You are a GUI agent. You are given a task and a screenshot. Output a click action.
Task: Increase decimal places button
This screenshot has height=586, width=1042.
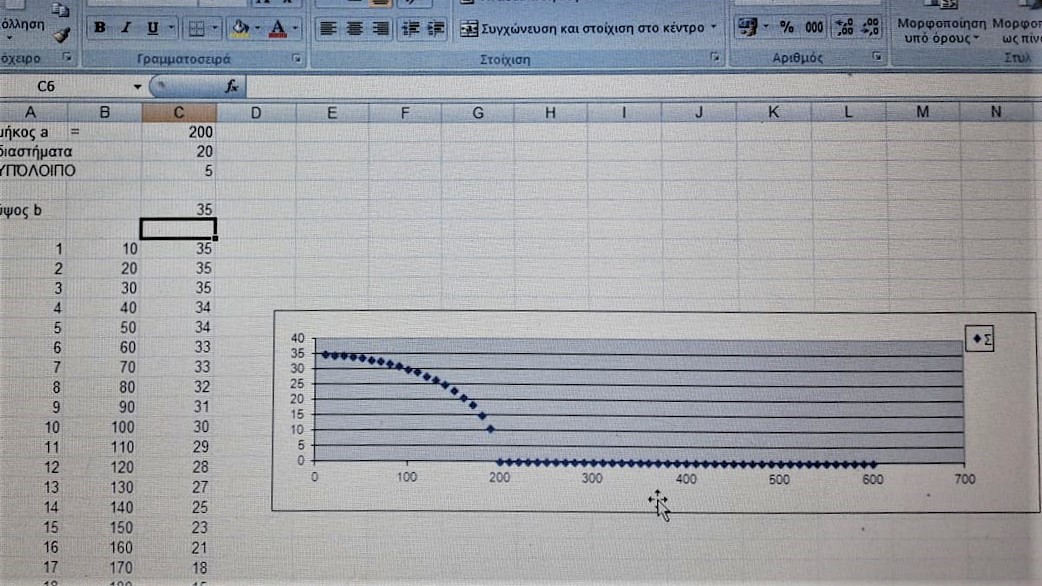(x=843, y=28)
